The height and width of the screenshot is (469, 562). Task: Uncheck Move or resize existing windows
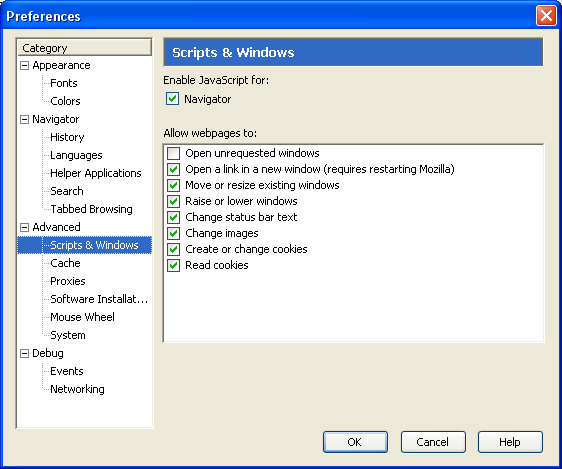(x=173, y=185)
